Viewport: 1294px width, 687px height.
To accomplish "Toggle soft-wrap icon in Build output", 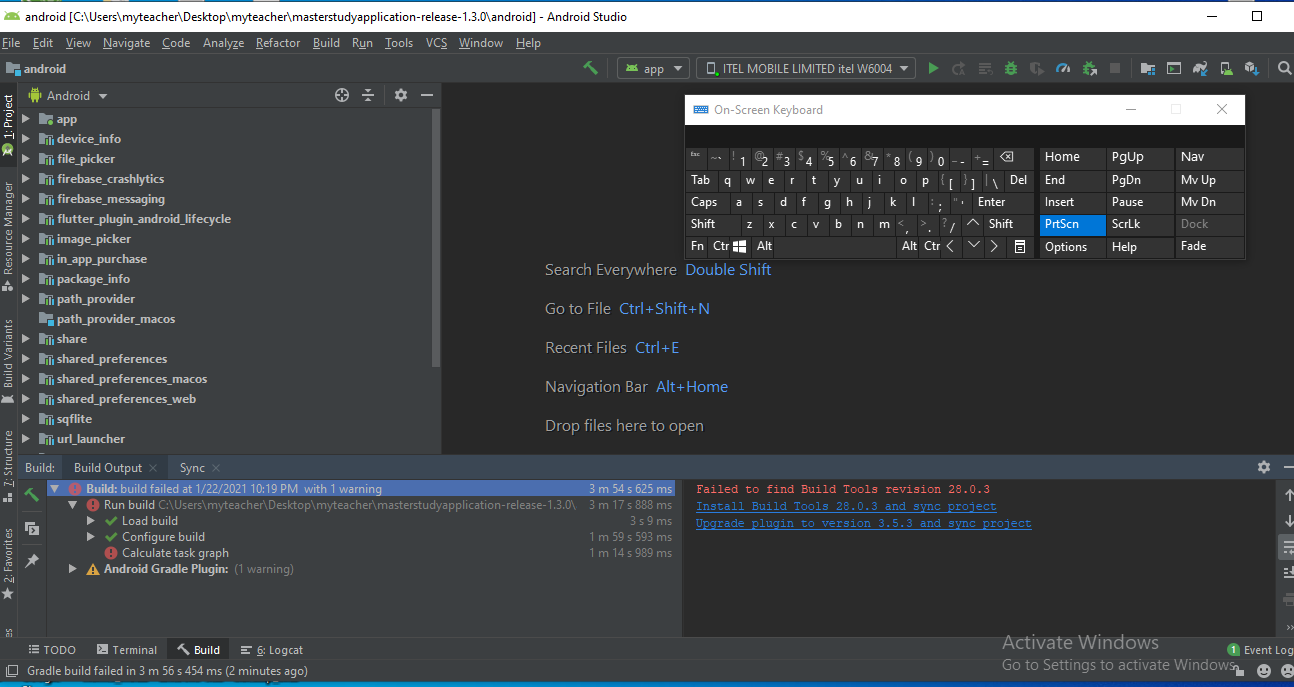I will tap(1286, 547).
